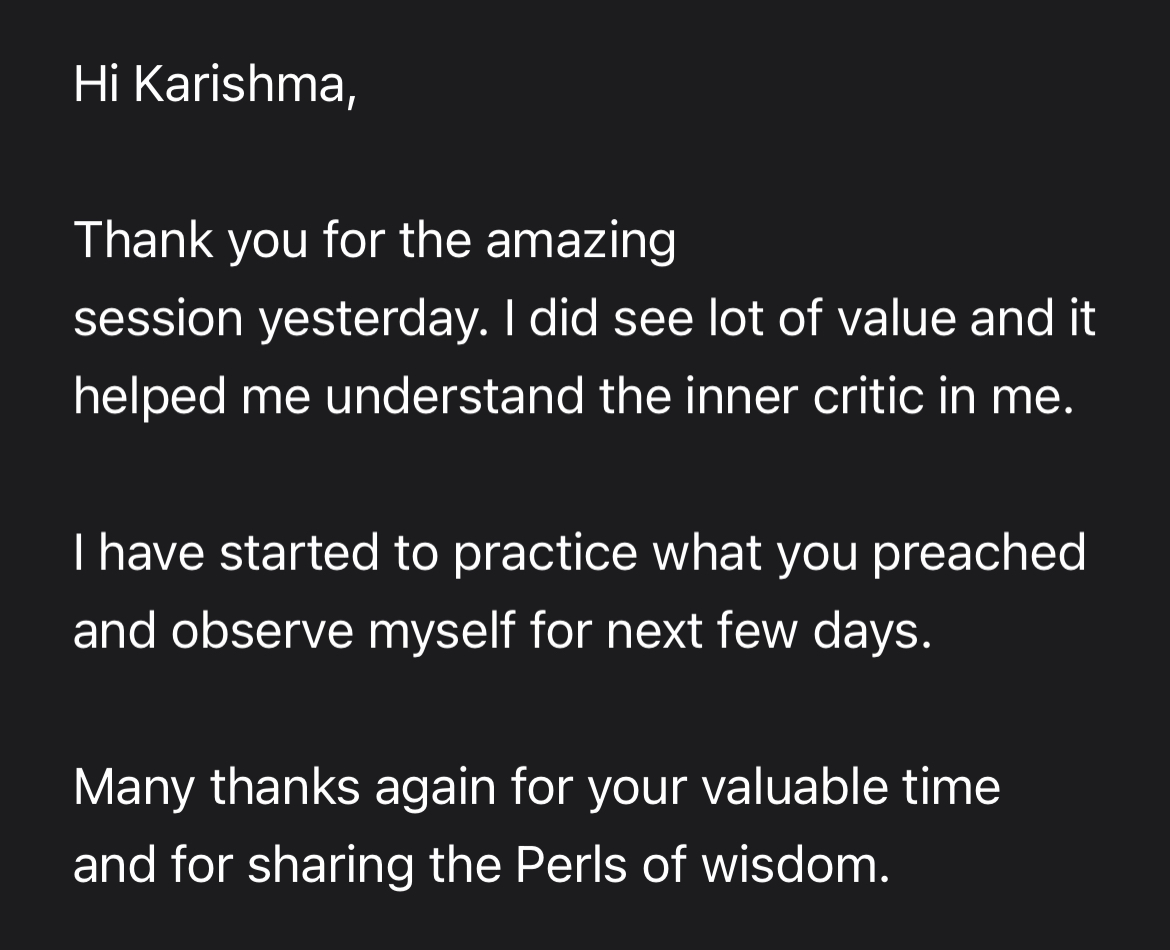Place cursor on the word 'Karishma'
The width and height of the screenshot is (1170, 950).
coord(241,84)
